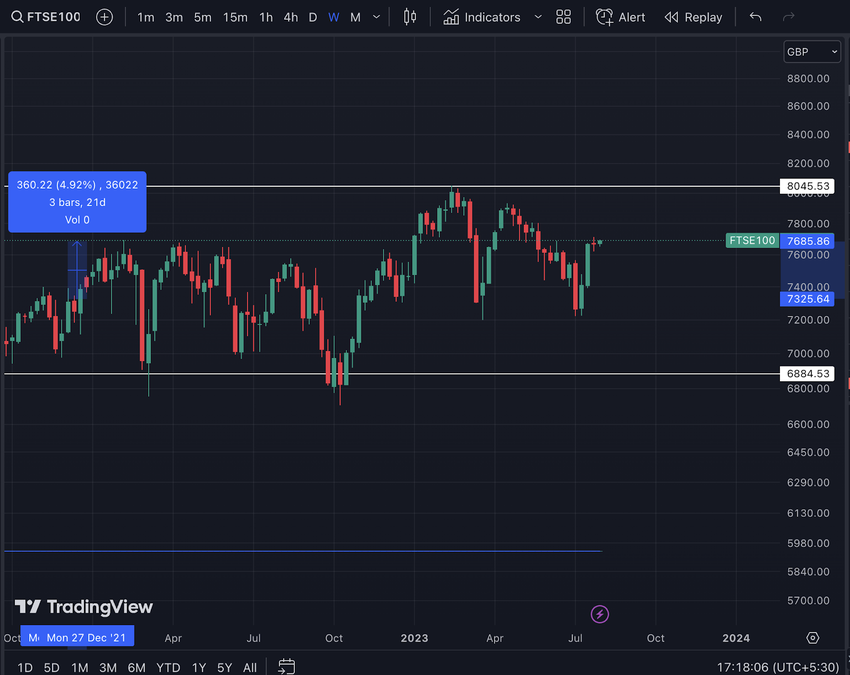Click the 7685.86 current price label
The width and height of the screenshot is (850, 675).
807,241
